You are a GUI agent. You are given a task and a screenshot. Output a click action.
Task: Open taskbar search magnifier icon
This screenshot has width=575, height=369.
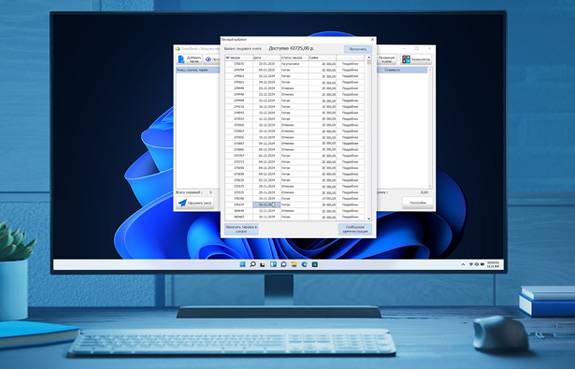[253, 264]
